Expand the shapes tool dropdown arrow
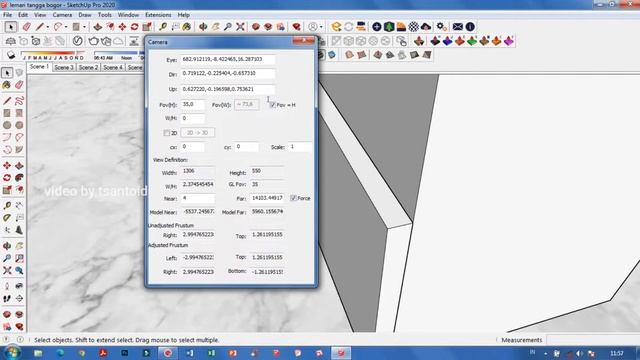Screen dimensions: 640x360 coord(84,27)
